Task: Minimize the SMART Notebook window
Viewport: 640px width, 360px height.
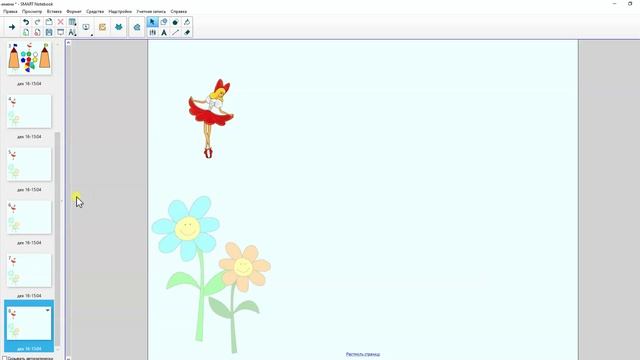Action: (614, 4)
